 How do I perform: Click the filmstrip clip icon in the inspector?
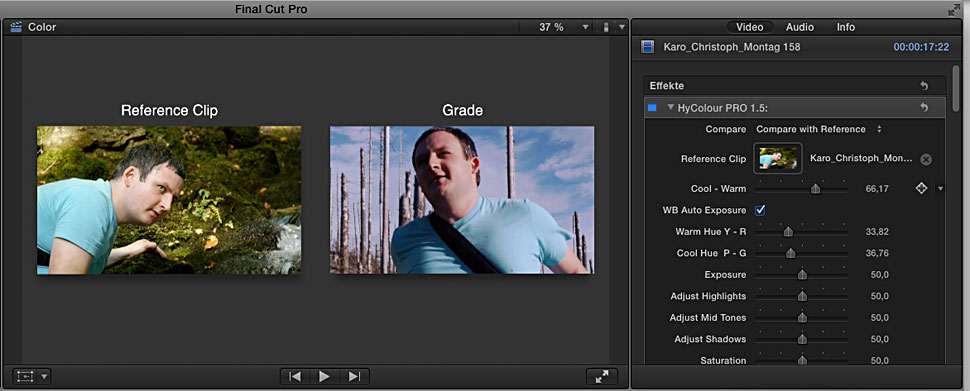[x=648, y=46]
